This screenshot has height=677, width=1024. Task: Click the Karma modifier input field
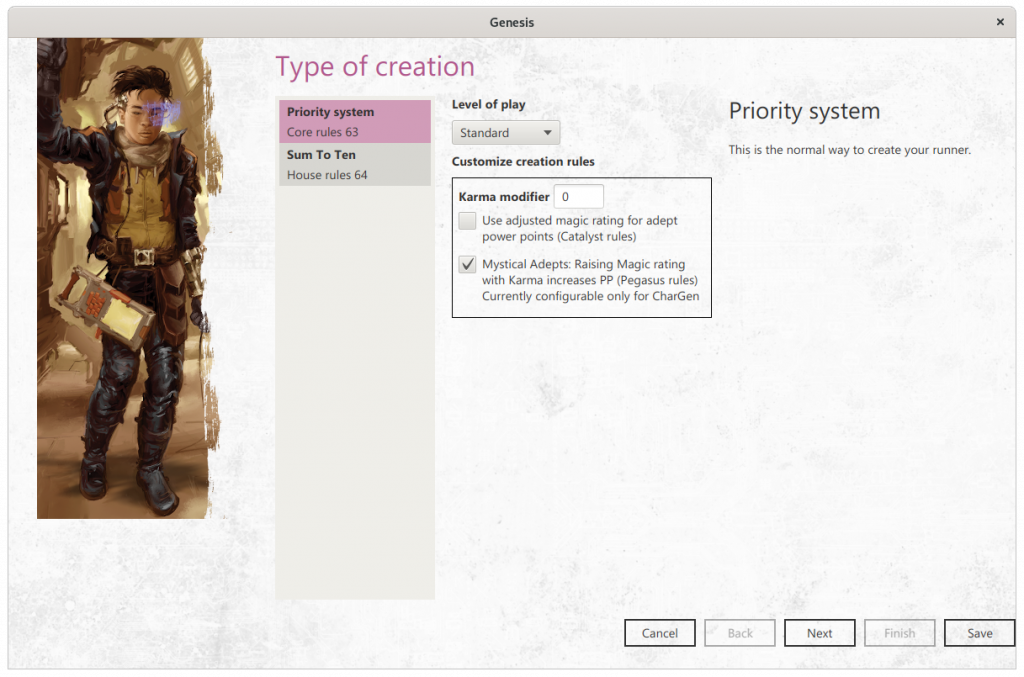[578, 197]
